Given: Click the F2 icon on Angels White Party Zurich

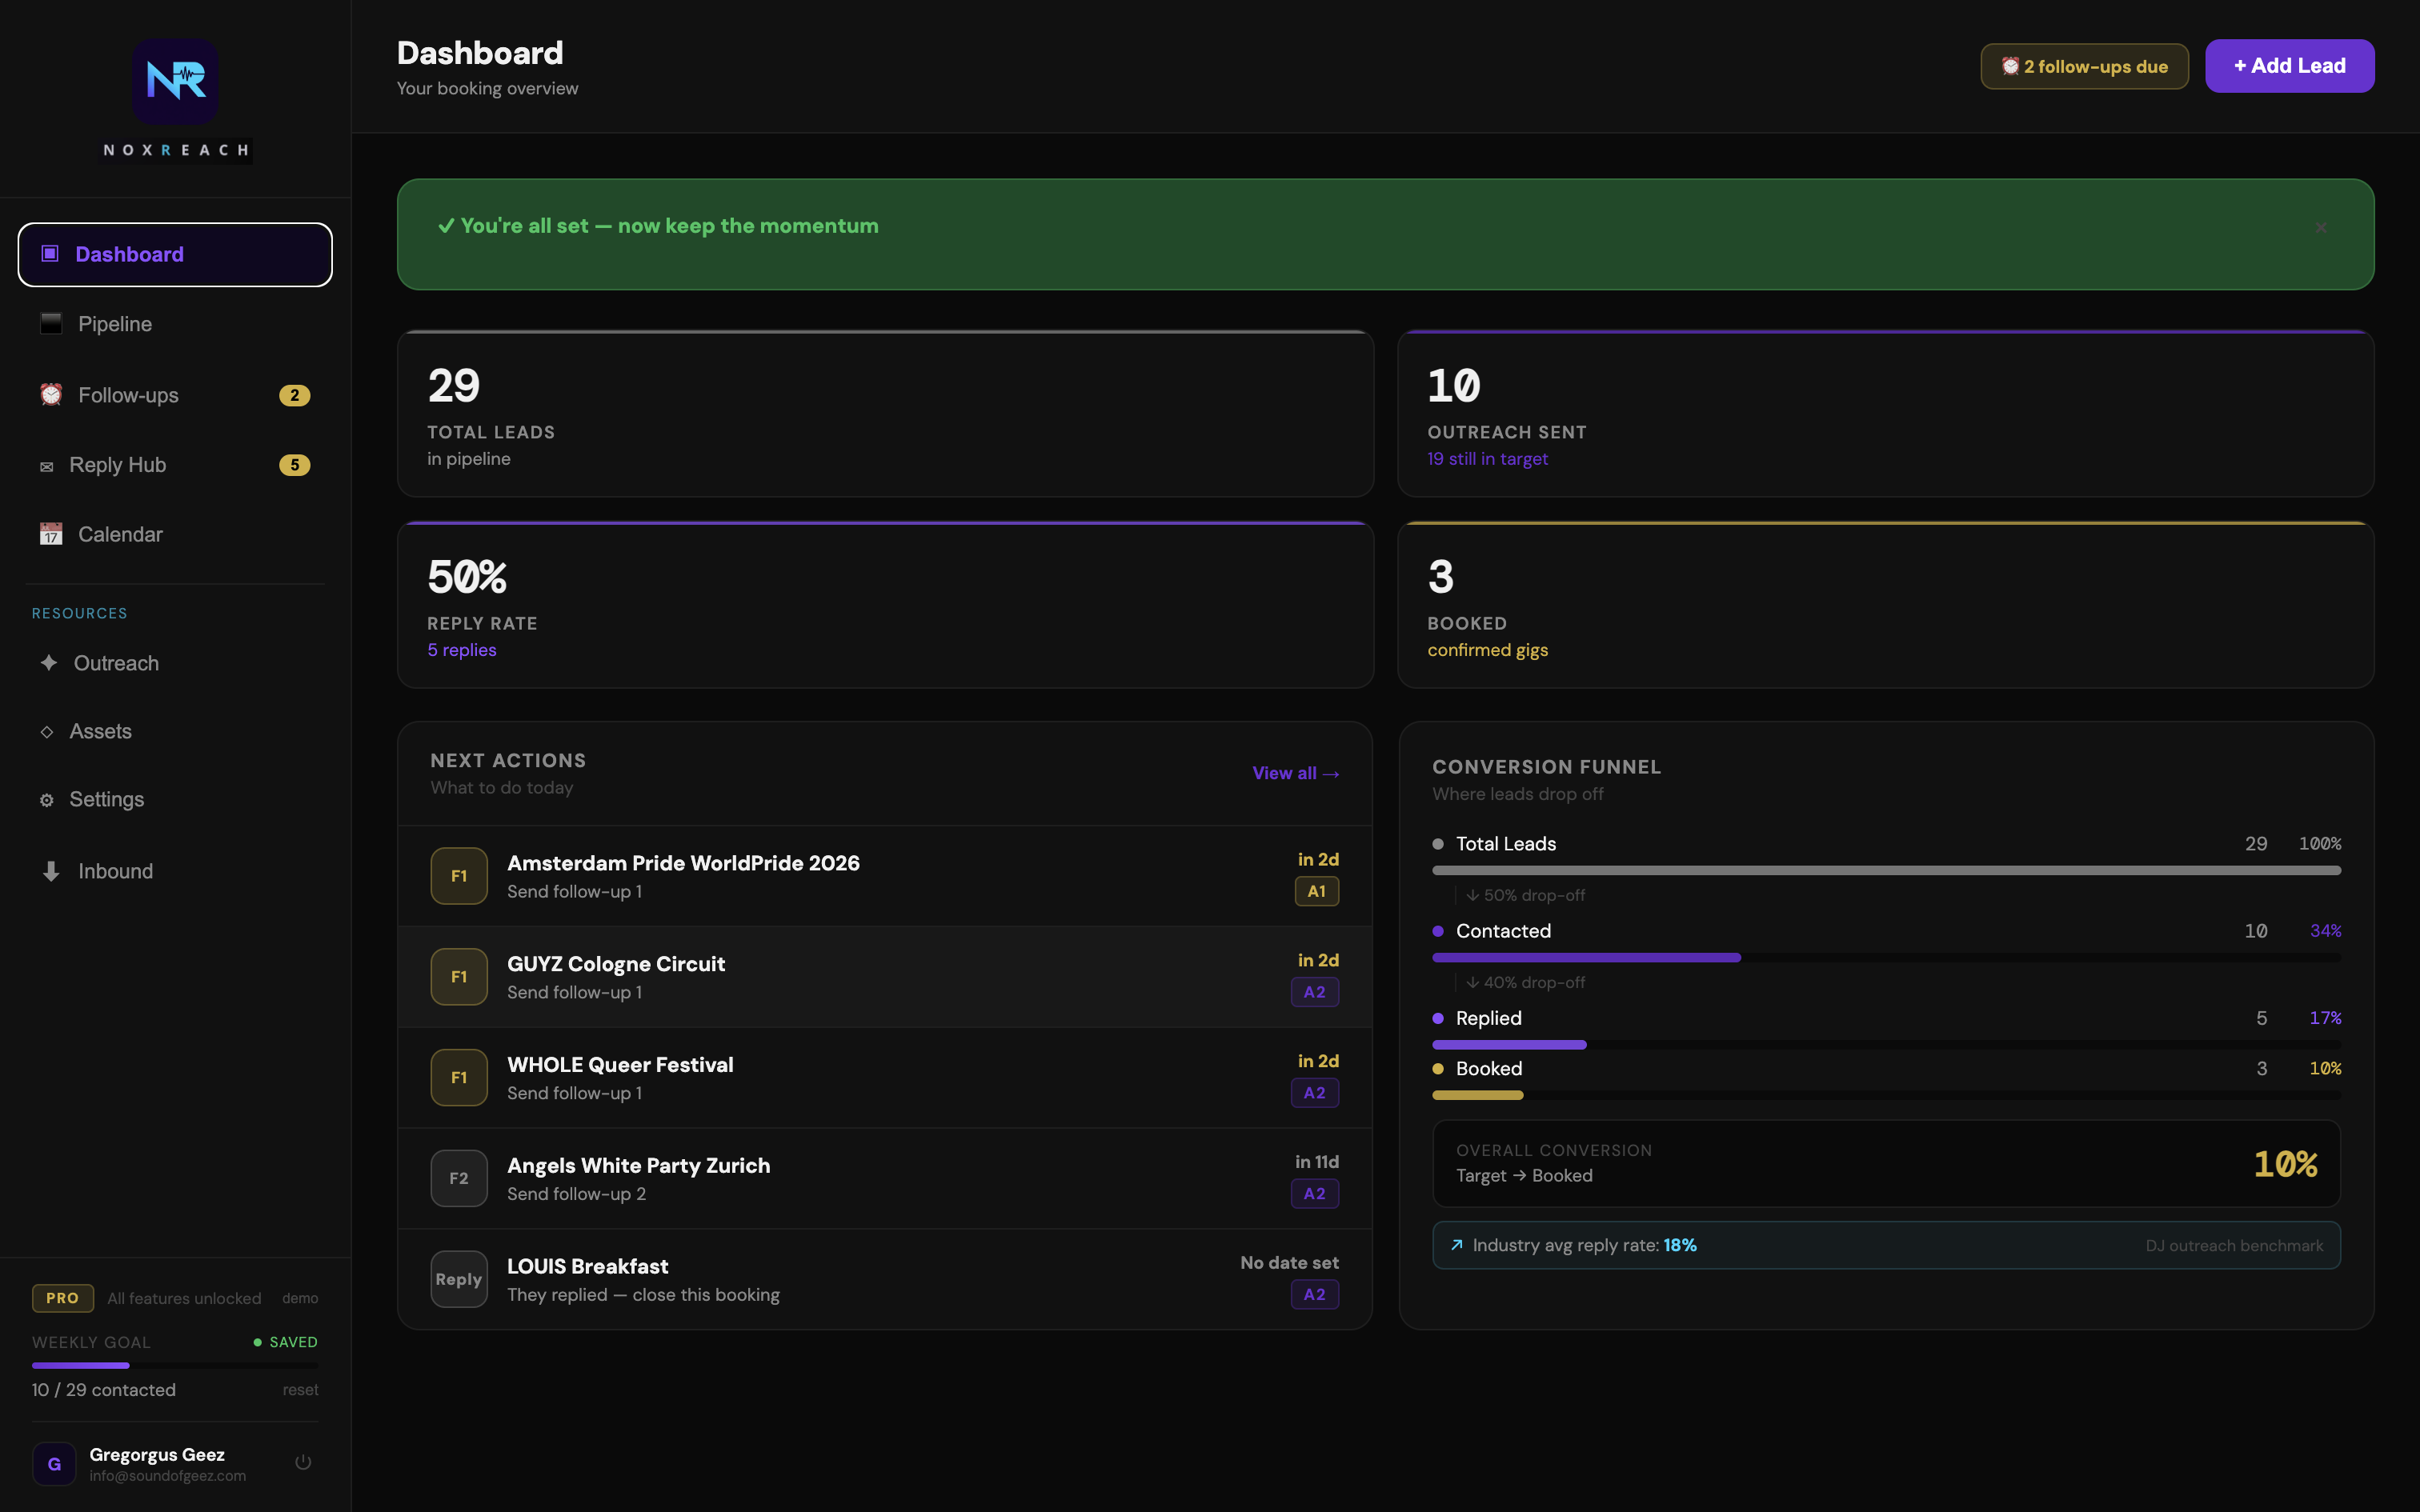Looking at the screenshot, I should tap(459, 1177).
